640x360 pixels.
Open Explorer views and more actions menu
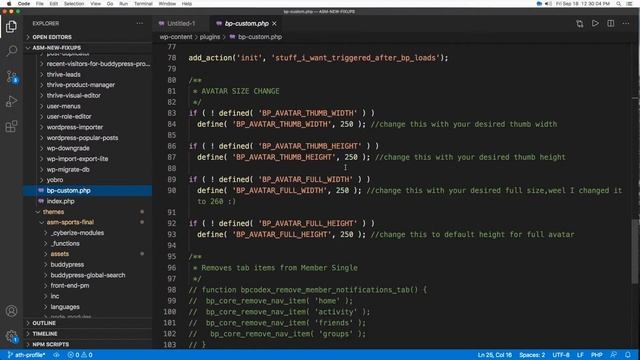[140, 24]
